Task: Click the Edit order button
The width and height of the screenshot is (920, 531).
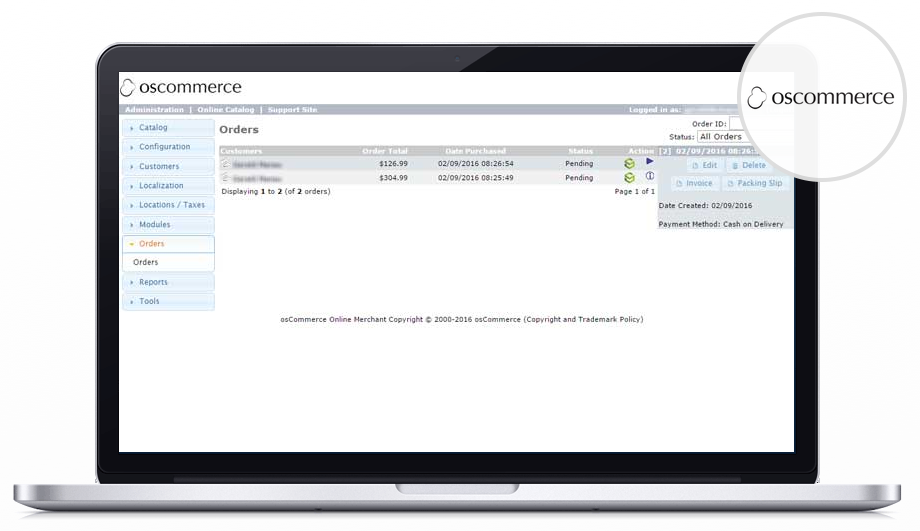Action: click(705, 165)
